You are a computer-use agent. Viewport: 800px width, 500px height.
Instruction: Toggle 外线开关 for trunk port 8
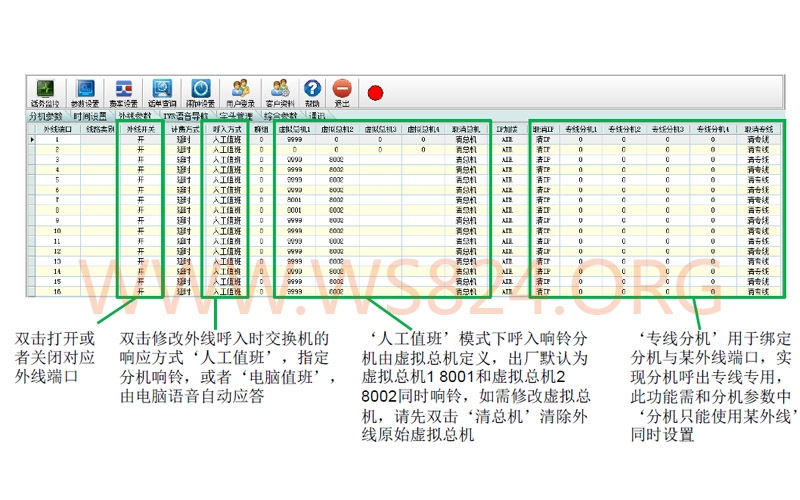click(x=141, y=210)
